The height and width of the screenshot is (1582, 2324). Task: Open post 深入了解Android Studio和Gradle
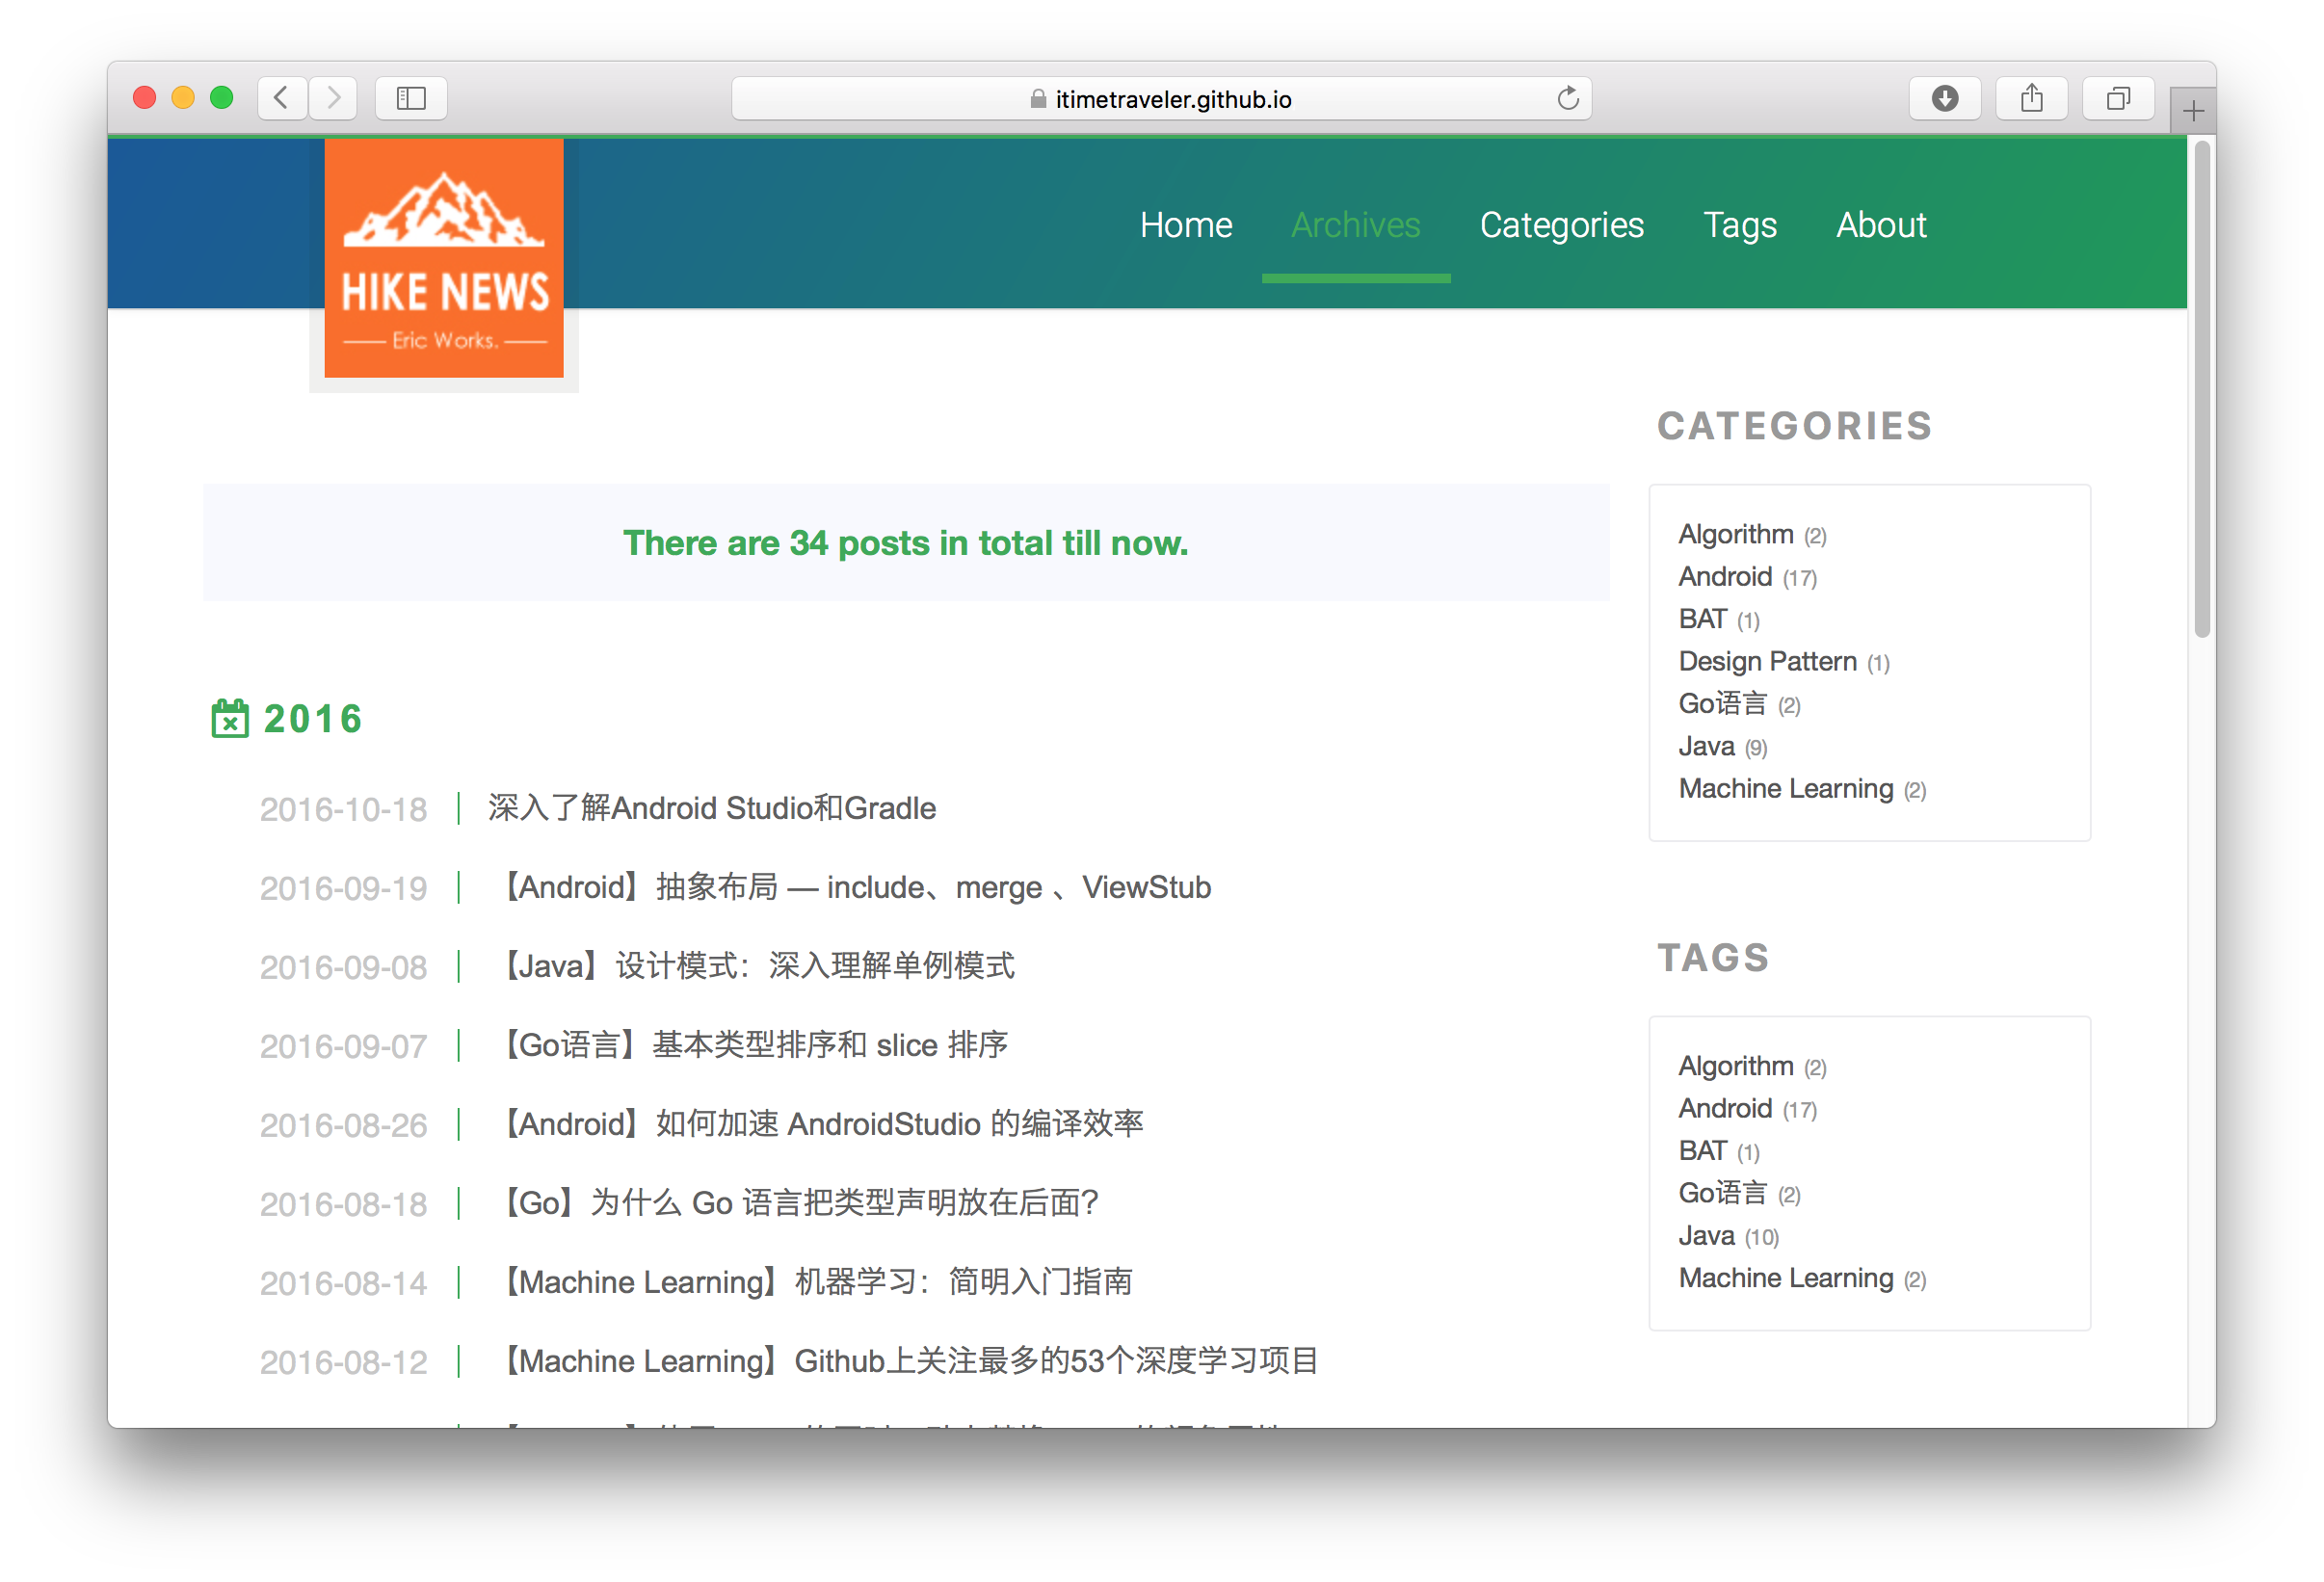click(712, 808)
